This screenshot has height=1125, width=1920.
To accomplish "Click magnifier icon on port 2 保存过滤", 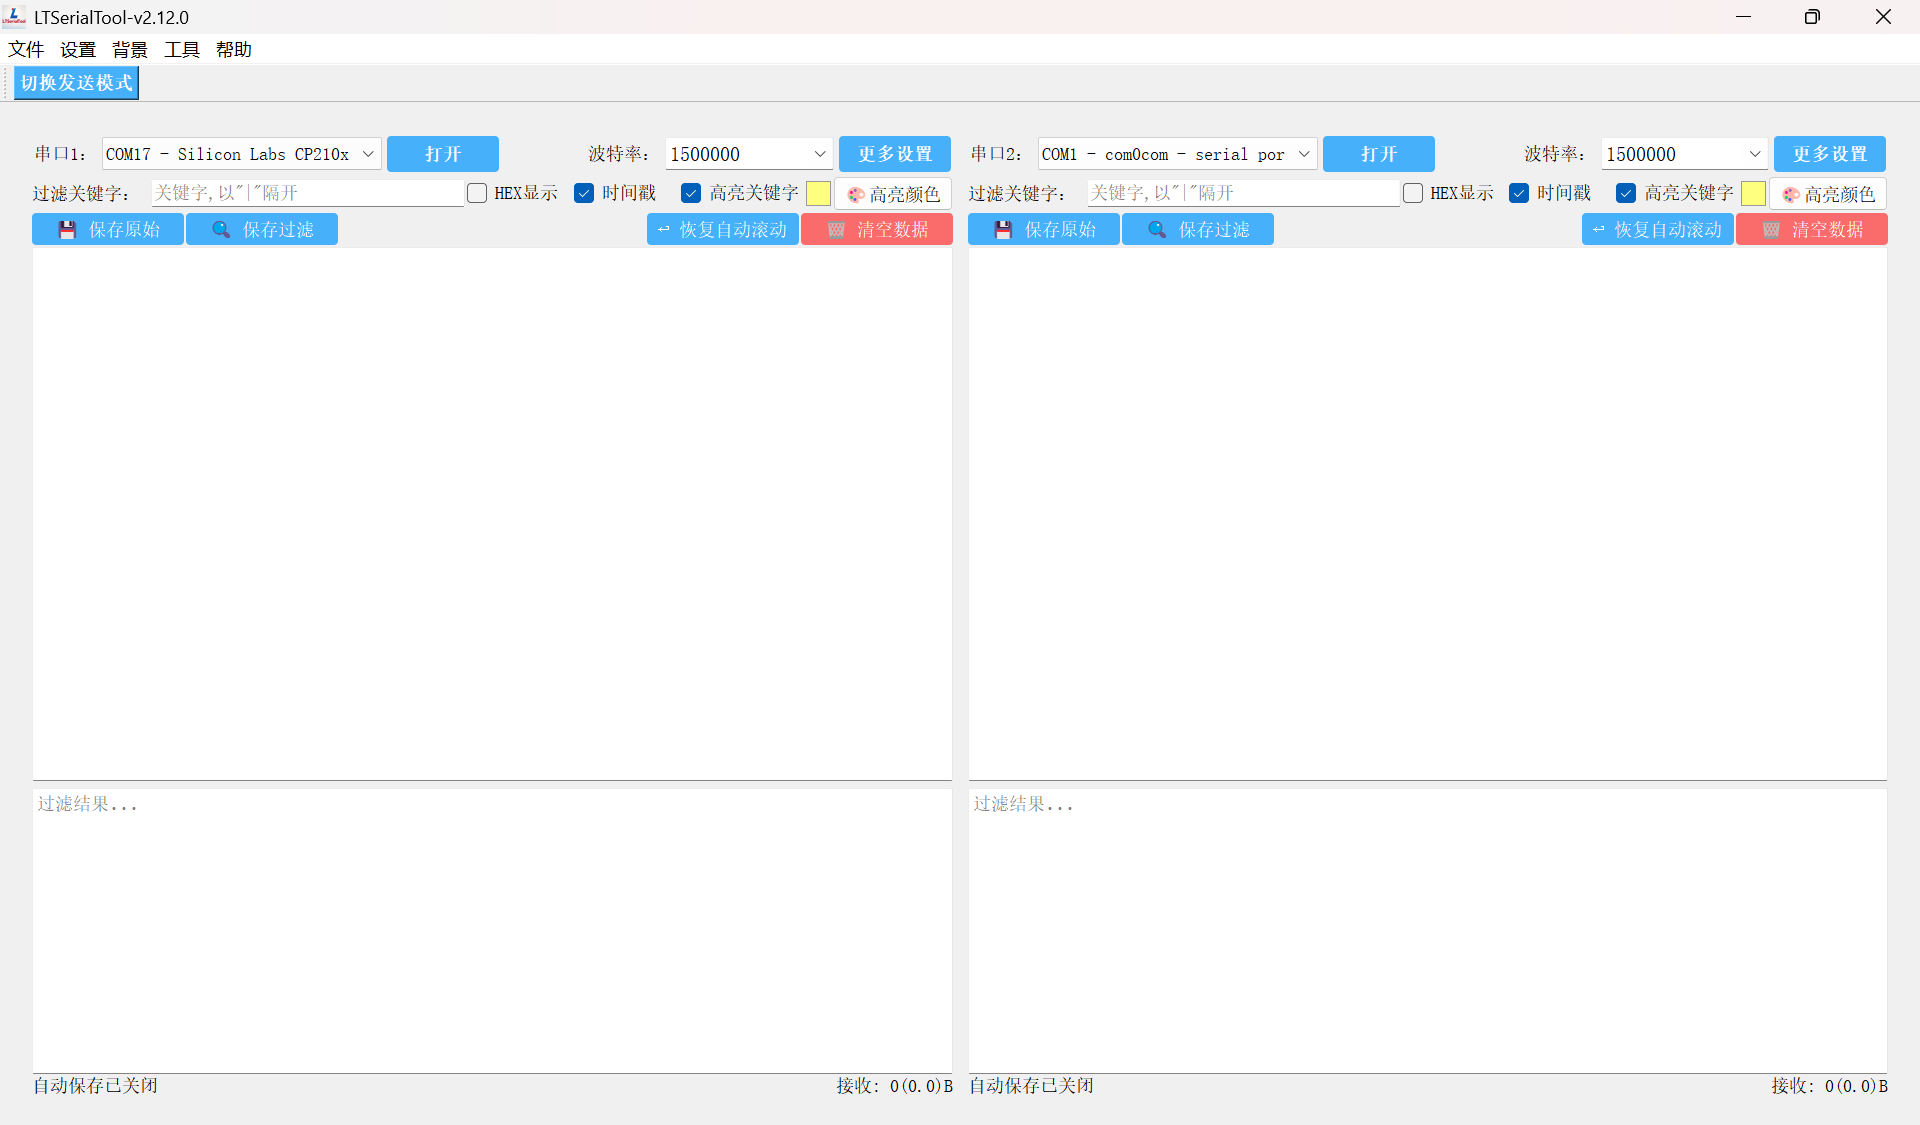I will coord(1157,230).
